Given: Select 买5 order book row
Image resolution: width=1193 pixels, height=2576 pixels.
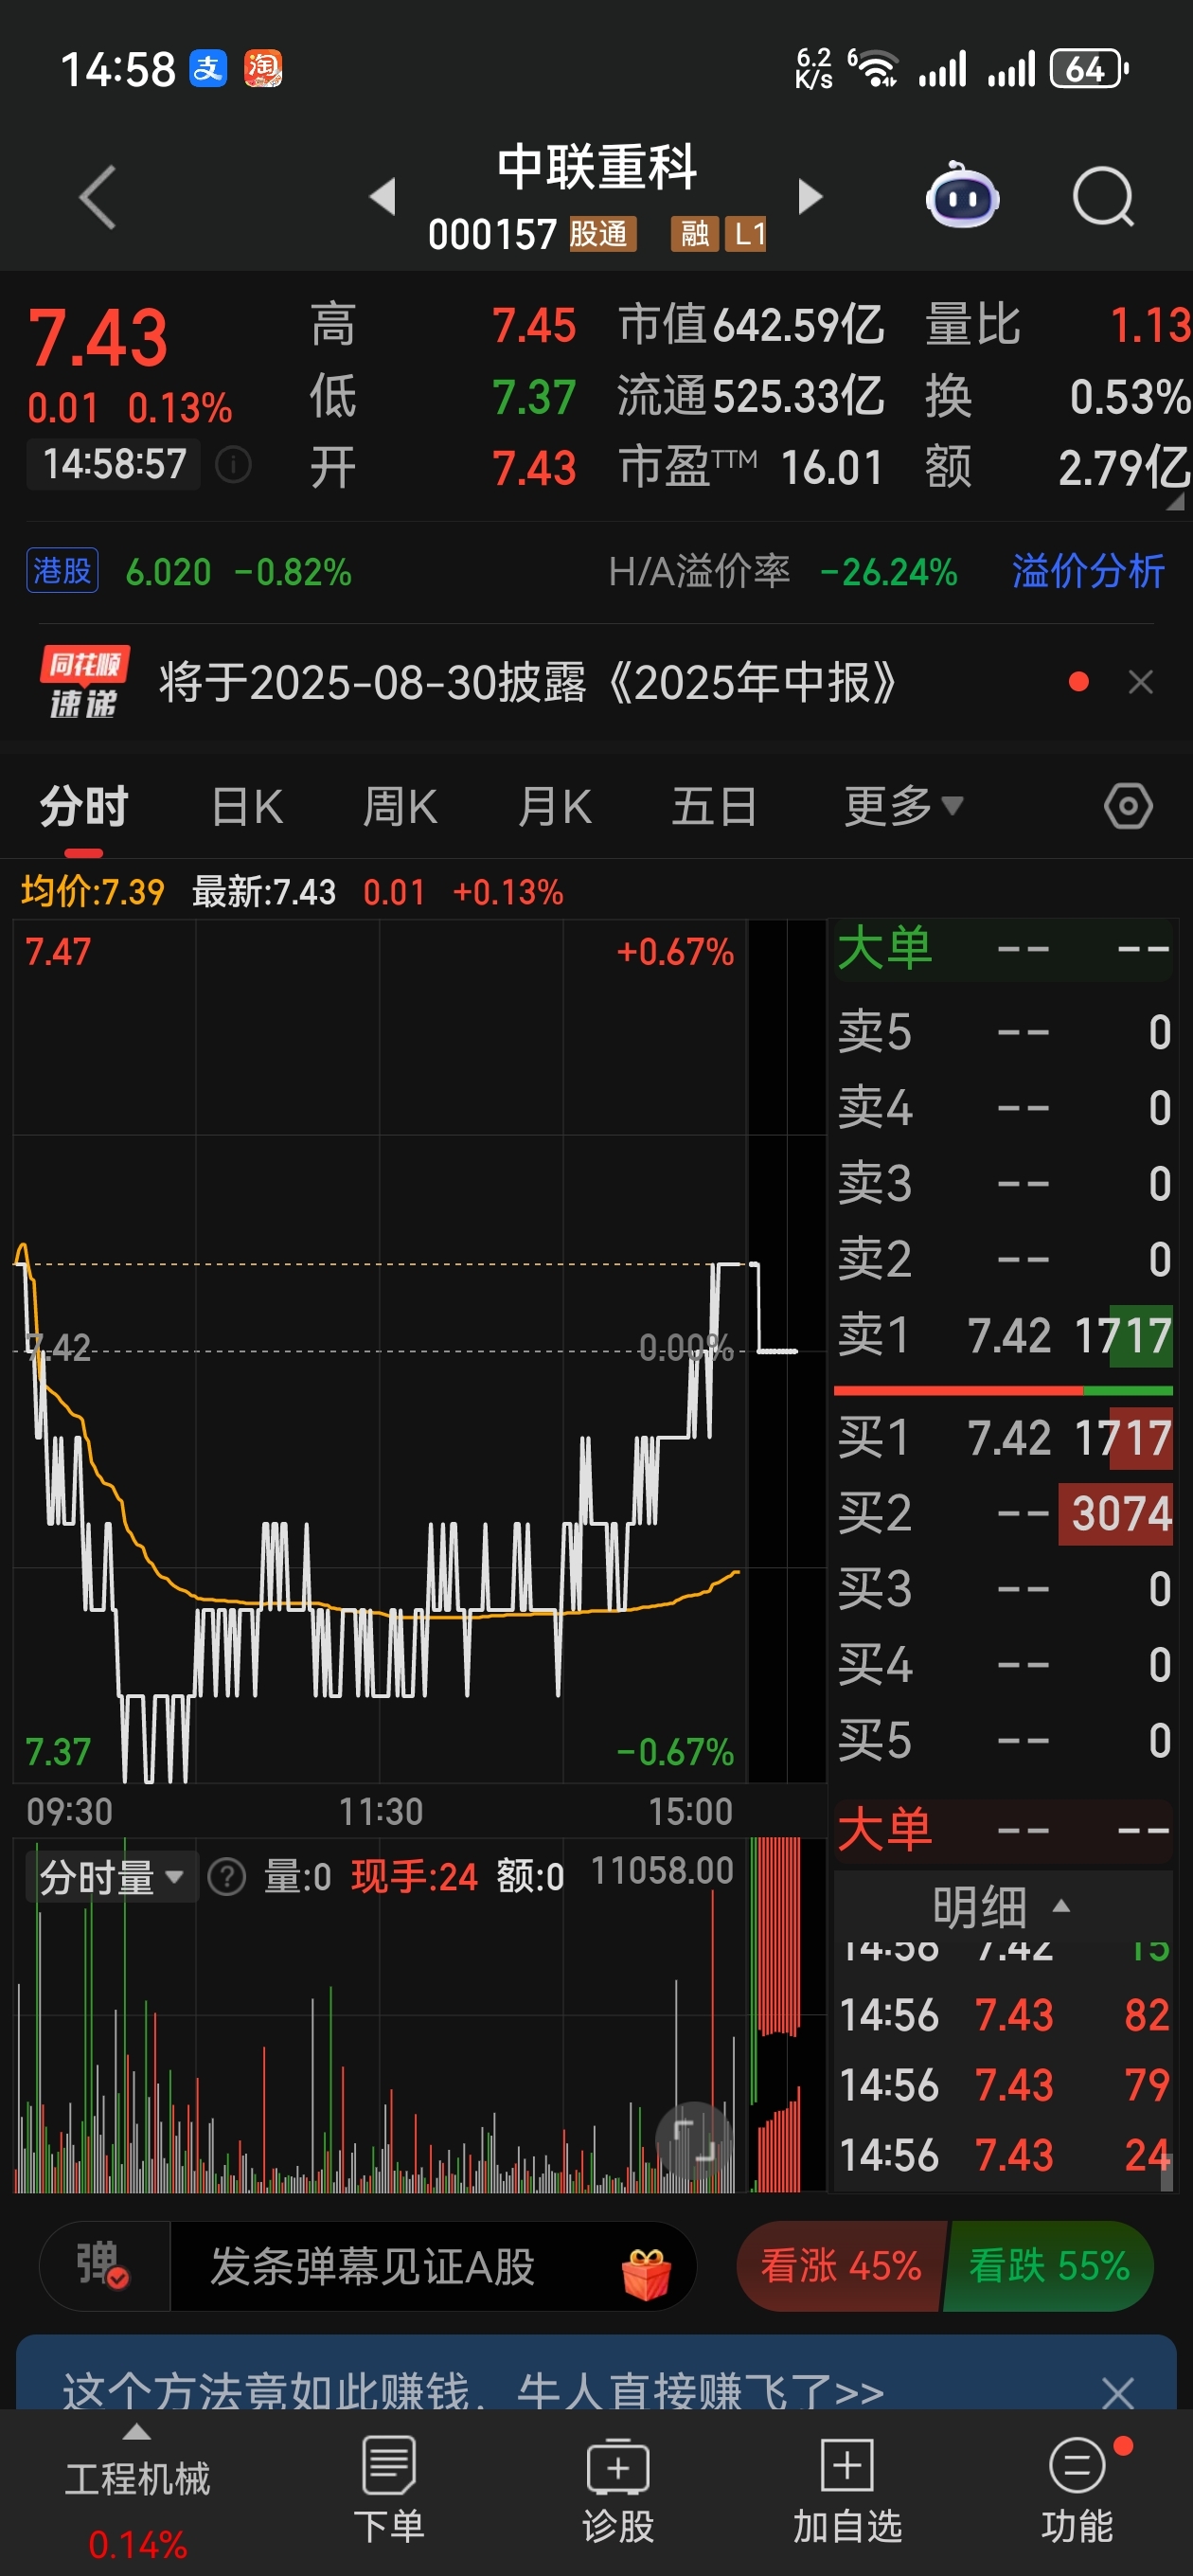Looking at the screenshot, I should (x=1003, y=1741).
